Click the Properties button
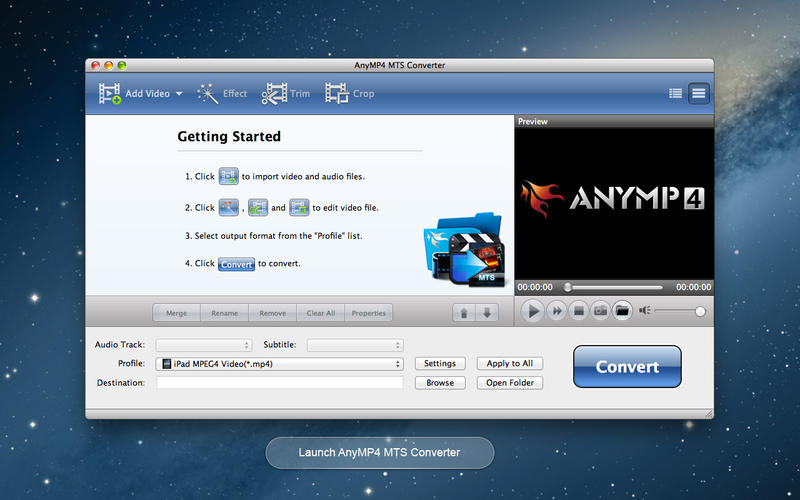800x500 pixels. pyautogui.click(x=368, y=313)
